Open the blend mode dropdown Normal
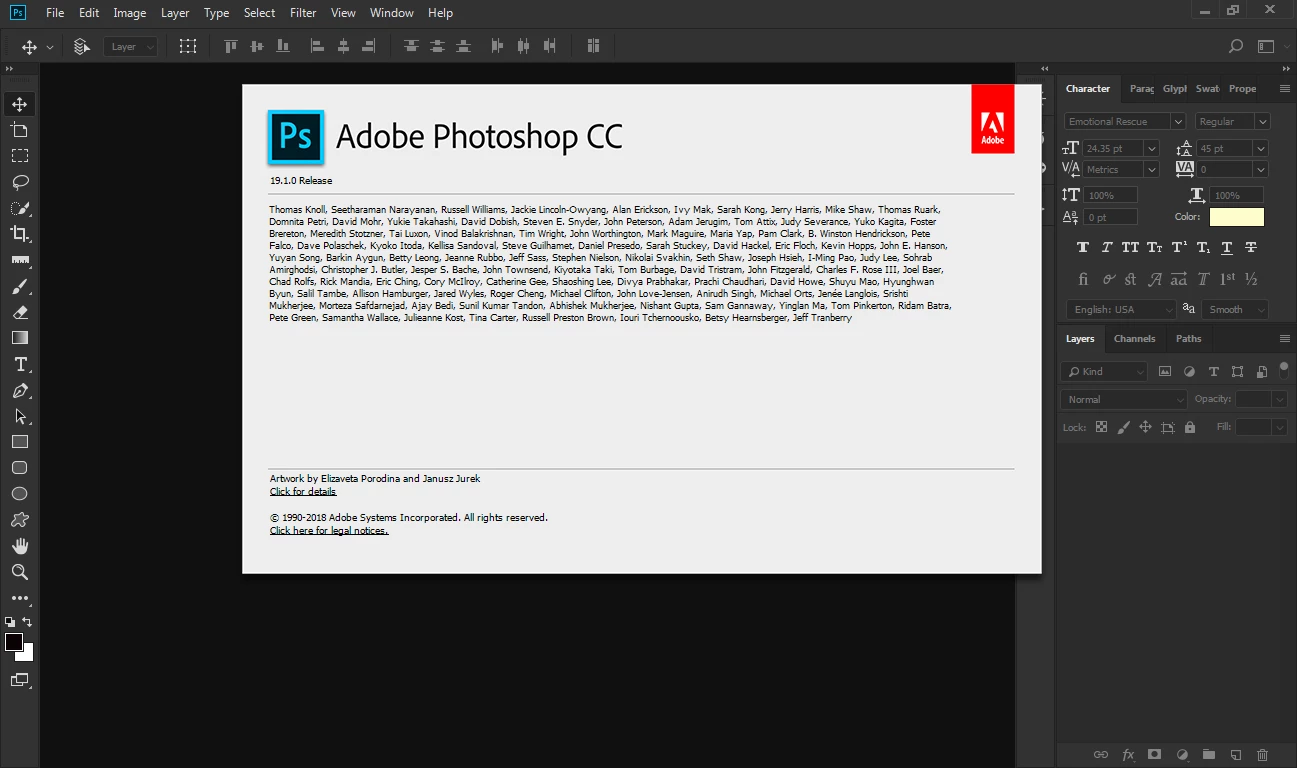Image resolution: width=1297 pixels, height=768 pixels. [1123, 399]
